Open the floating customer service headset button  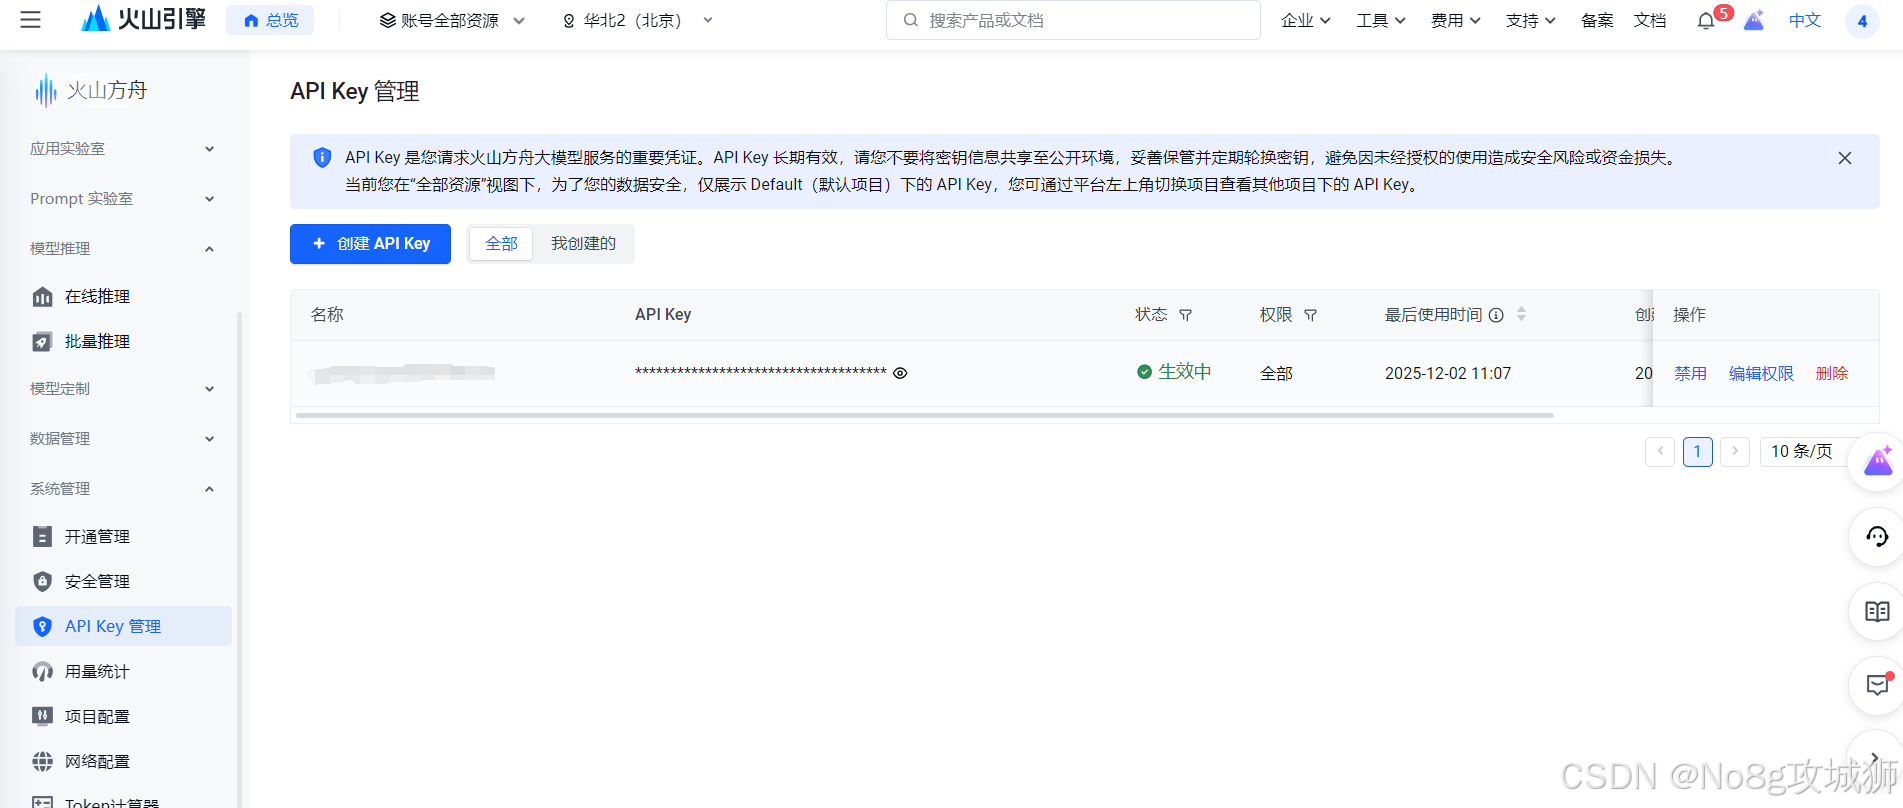[1877, 537]
